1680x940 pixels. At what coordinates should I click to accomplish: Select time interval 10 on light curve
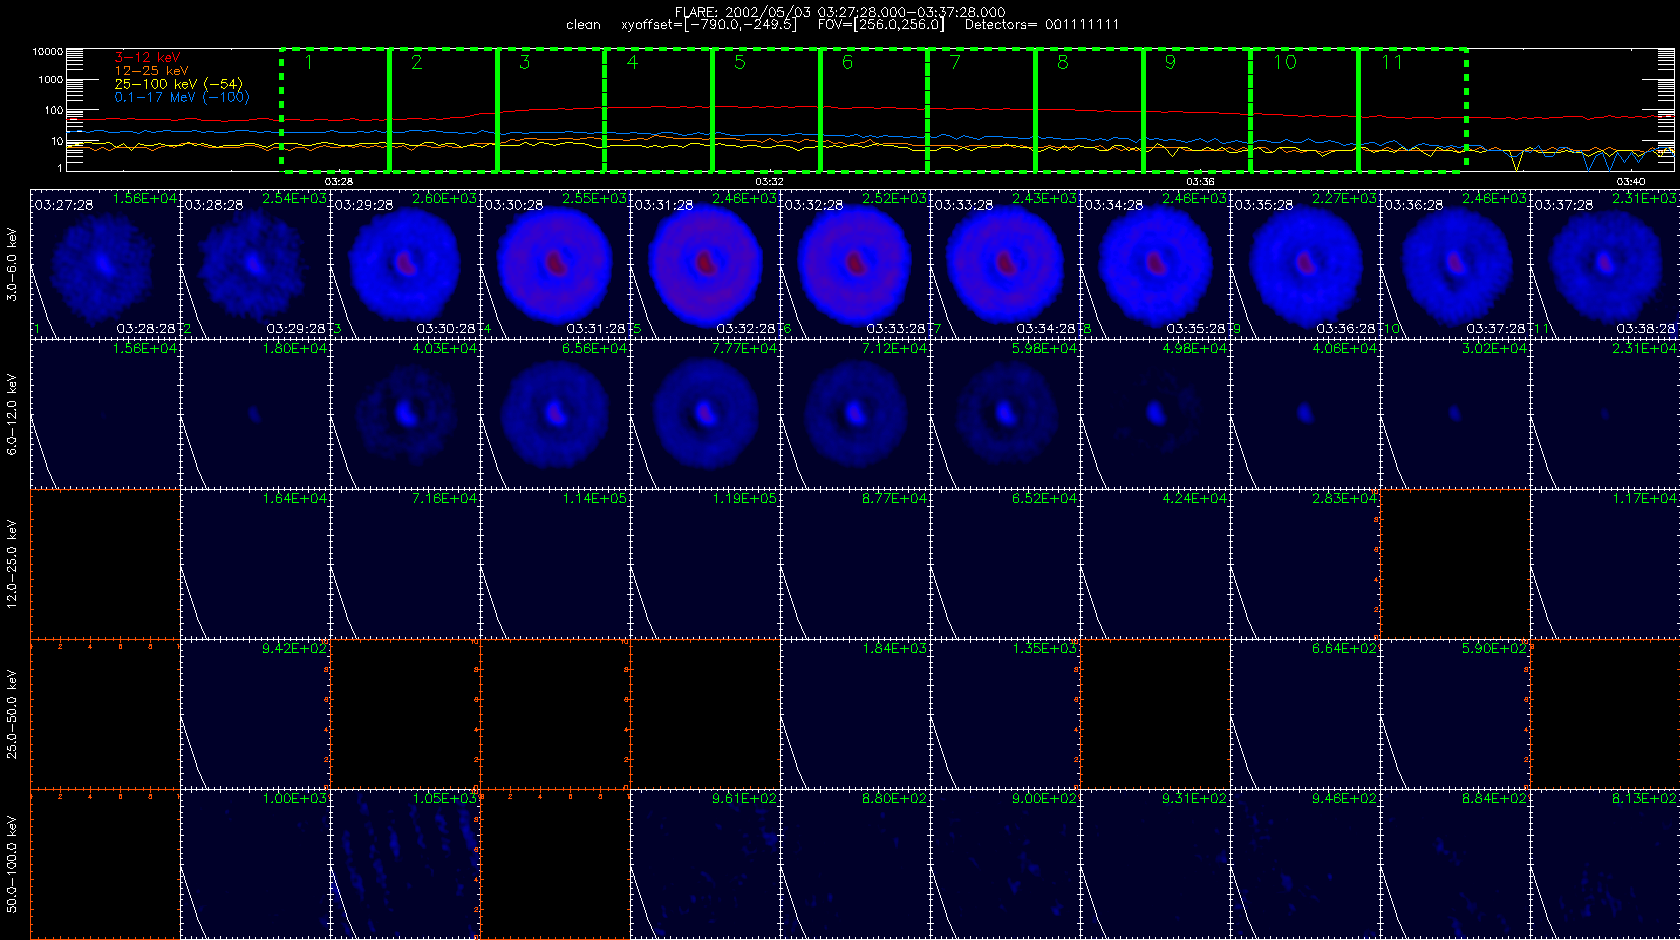click(x=1305, y=110)
